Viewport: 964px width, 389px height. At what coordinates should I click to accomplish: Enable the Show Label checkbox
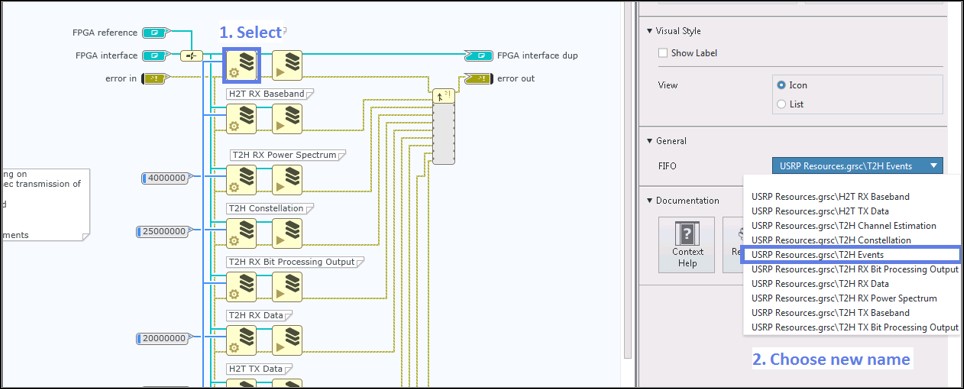point(663,53)
